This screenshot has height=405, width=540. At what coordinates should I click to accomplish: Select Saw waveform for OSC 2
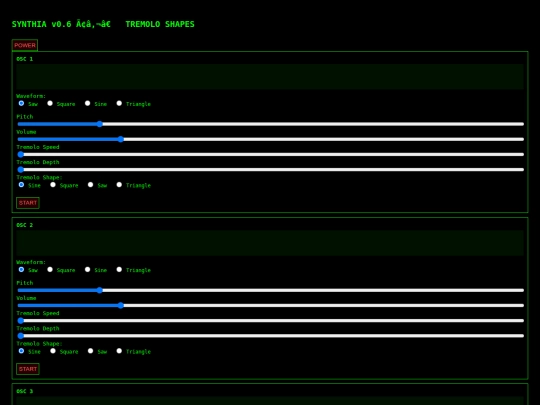pyautogui.click(x=21, y=269)
